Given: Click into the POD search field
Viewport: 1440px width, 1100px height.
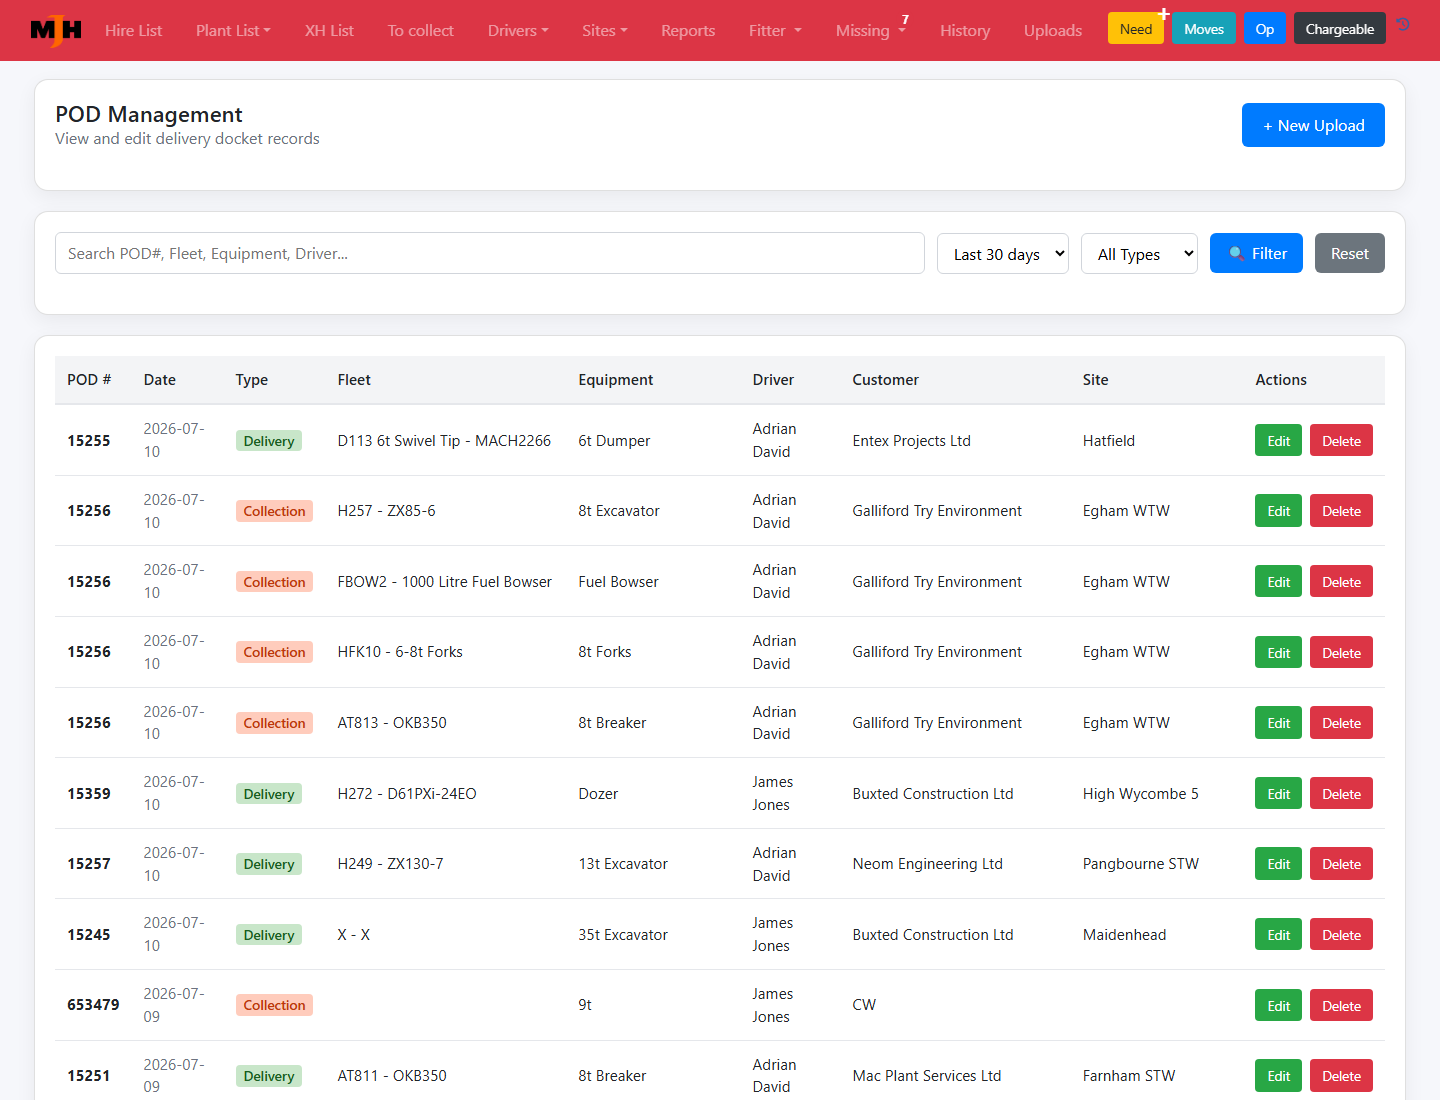Looking at the screenshot, I should click(490, 253).
